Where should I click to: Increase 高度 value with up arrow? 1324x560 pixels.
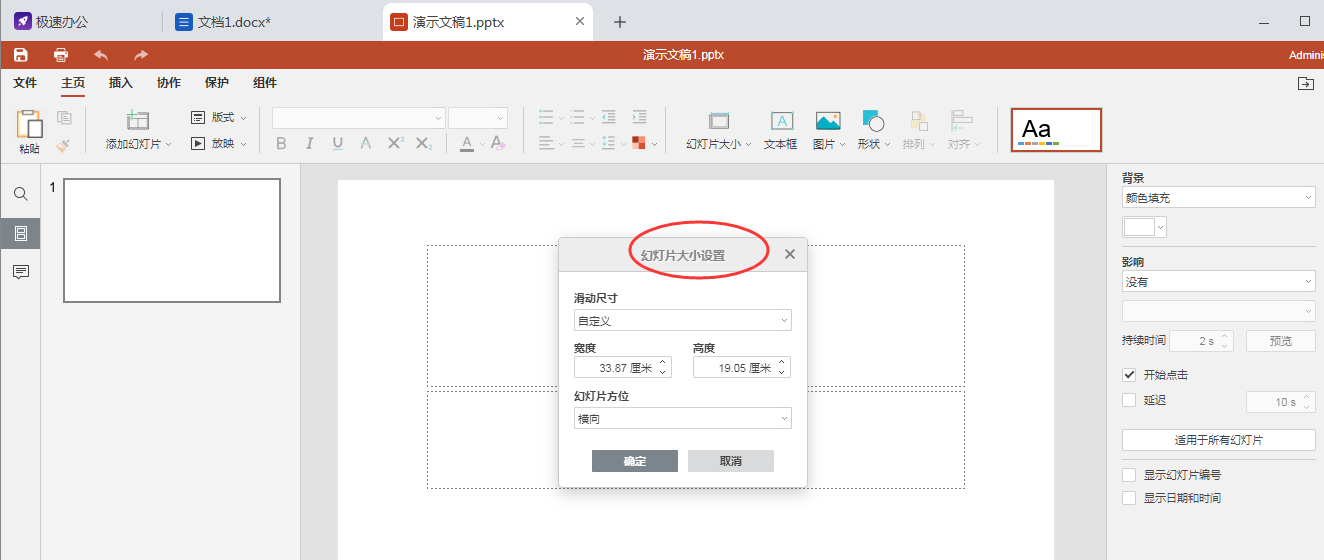pyautogui.click(x=783, y=363)
